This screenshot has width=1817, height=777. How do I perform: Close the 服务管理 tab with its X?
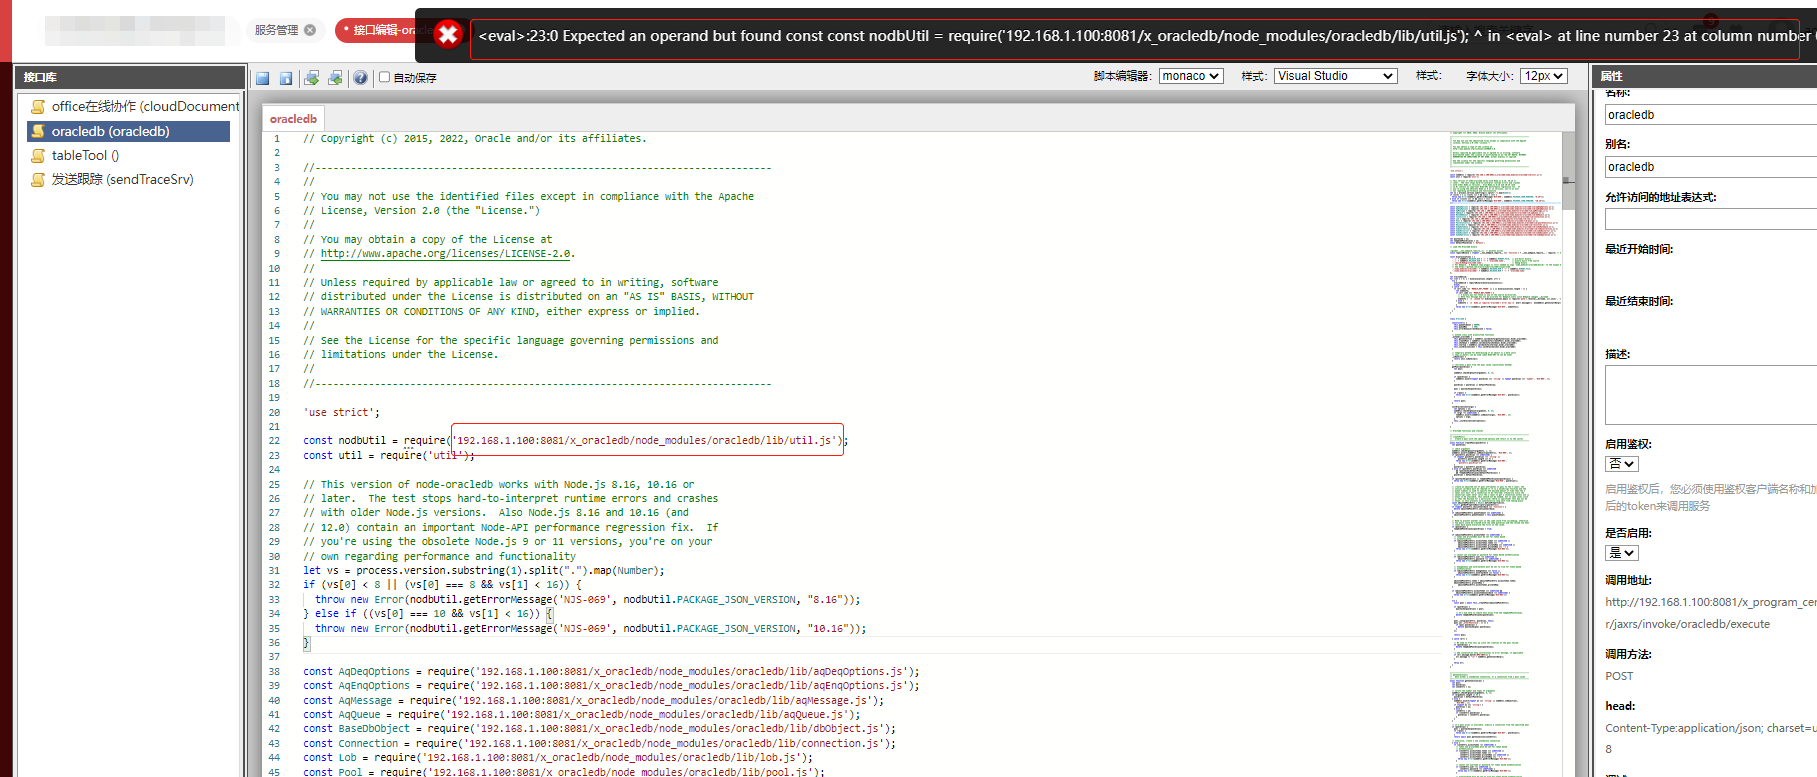click(x=310, y=30)
